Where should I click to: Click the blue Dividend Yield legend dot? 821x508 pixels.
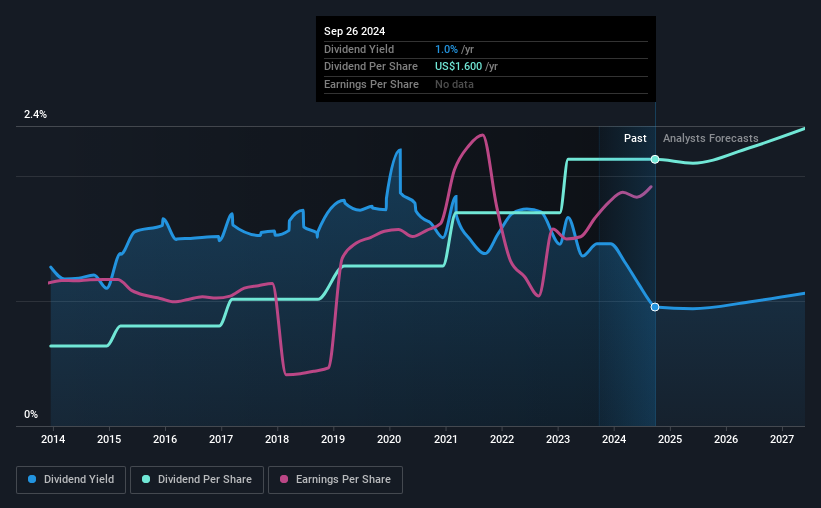32,479
